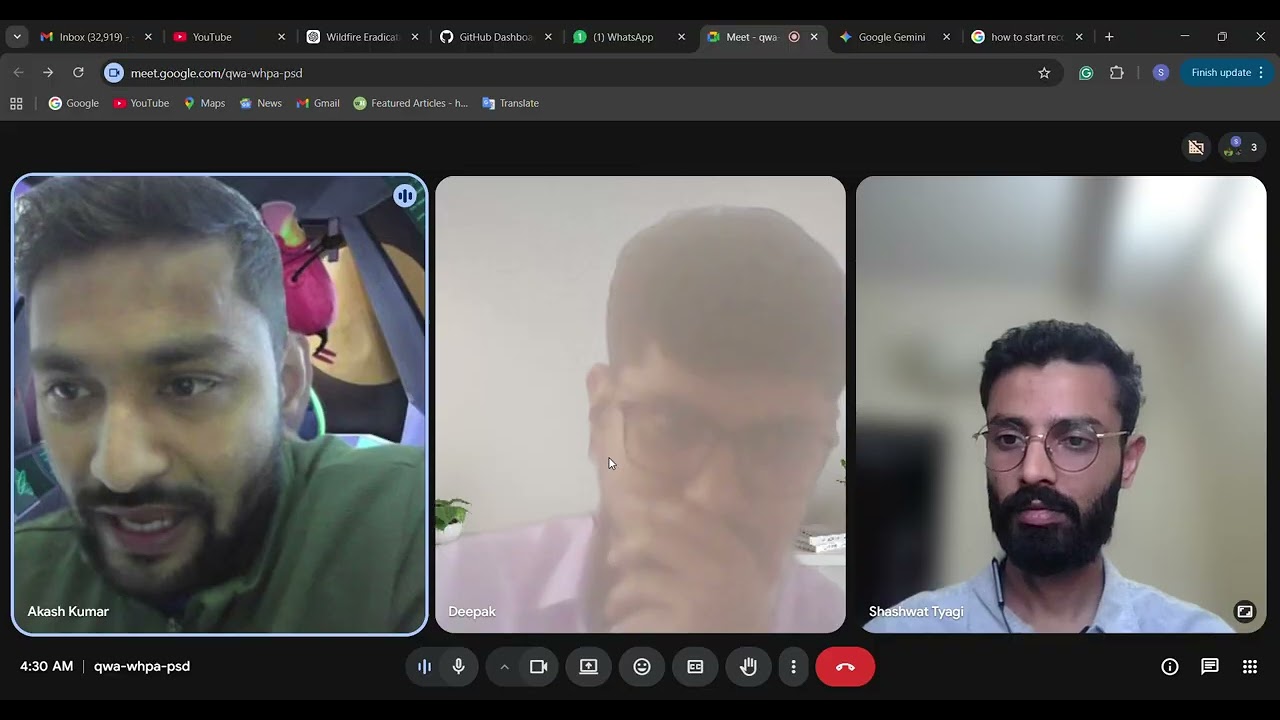Select Deepak video tile
The image size is (1280, 720).
pos(640,405)
